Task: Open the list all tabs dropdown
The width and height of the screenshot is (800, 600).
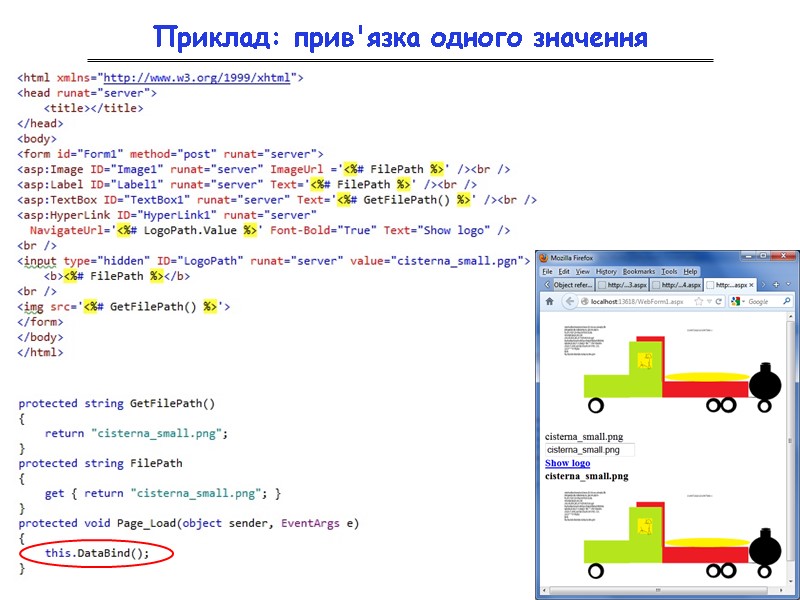Action: [788, 285]
